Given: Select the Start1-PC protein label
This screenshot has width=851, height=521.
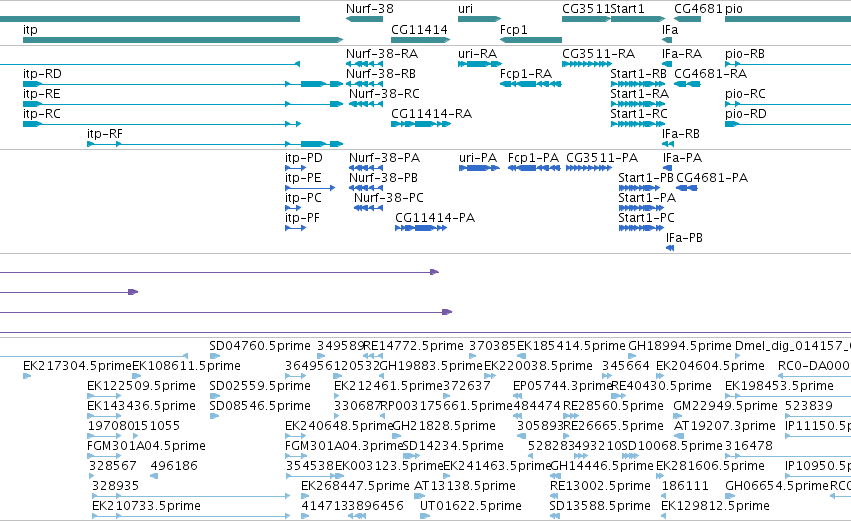Looking at the screenshot, I should pos(646,218).
